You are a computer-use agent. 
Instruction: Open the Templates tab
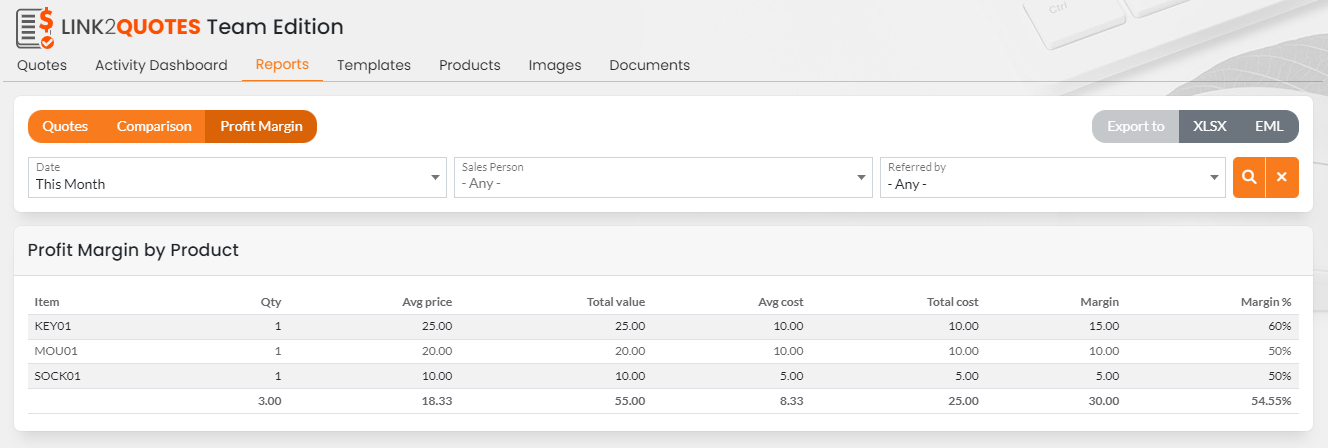pos(374,65)
